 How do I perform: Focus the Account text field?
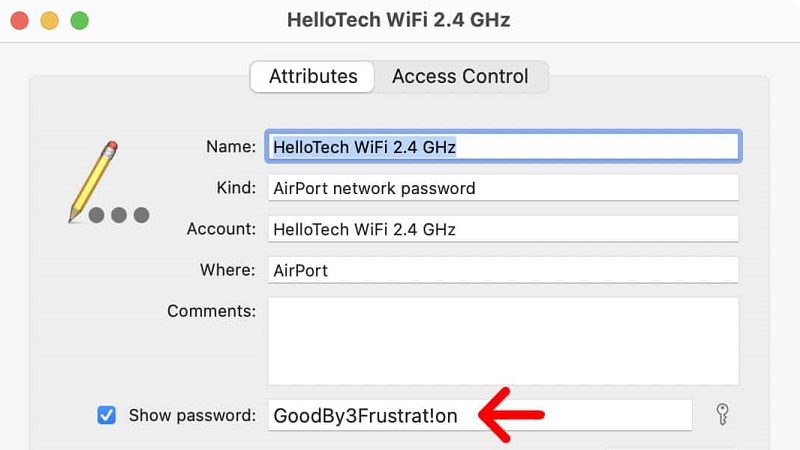[x=503, y=229]
